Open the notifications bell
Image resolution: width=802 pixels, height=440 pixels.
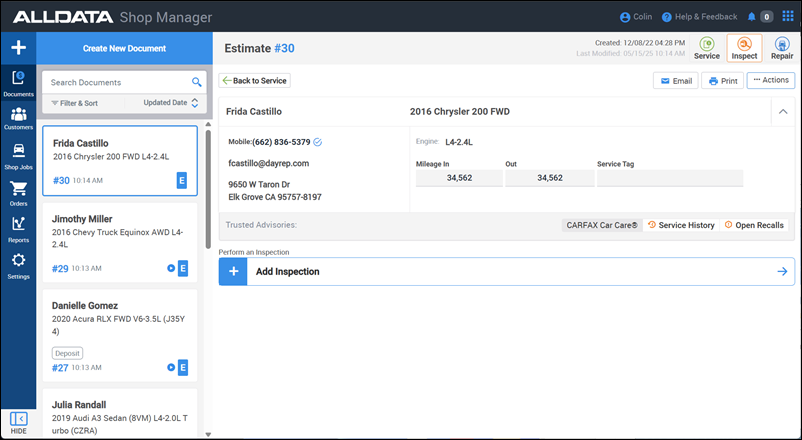coord(751,17)
